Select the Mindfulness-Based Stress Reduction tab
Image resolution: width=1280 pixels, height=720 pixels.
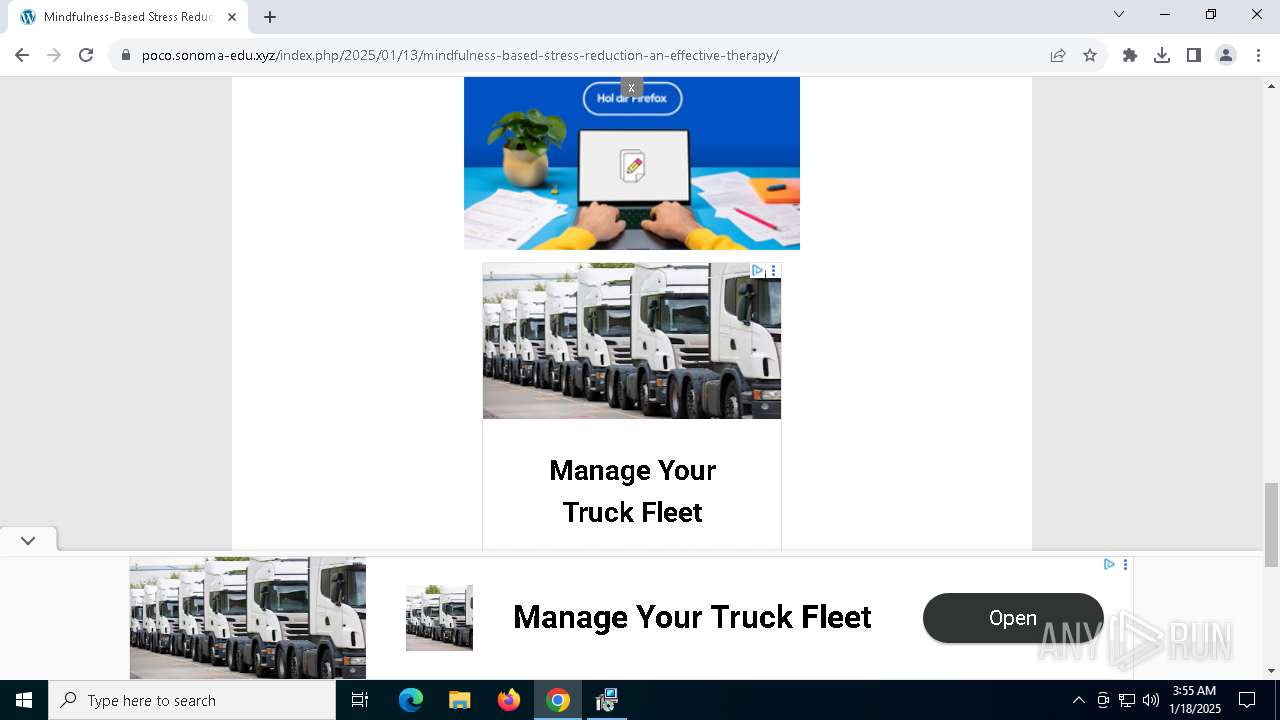point(128,17)
